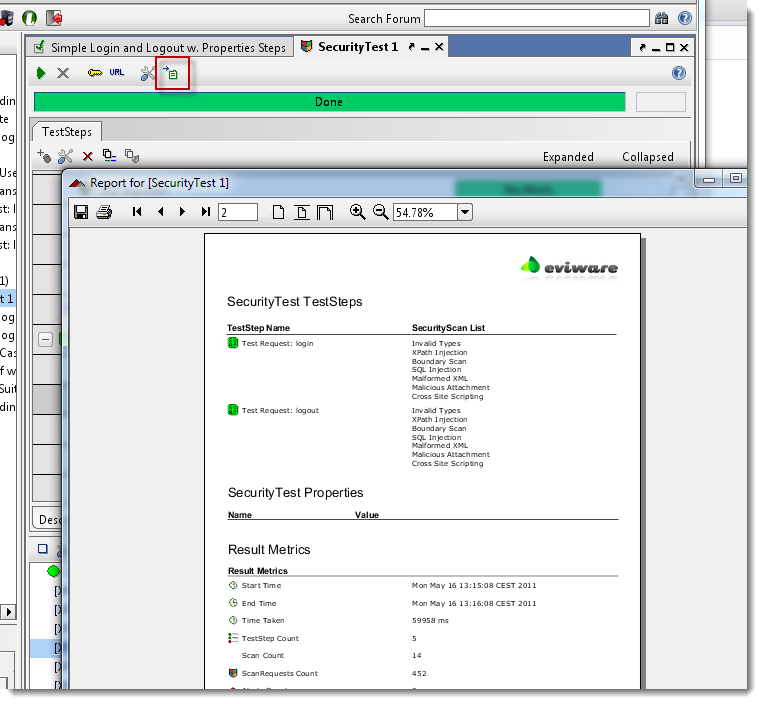The width and height of the screenshot is (762, 704).
Task: Click the Description tab at bottom
Action: click(x=49, y=519)
